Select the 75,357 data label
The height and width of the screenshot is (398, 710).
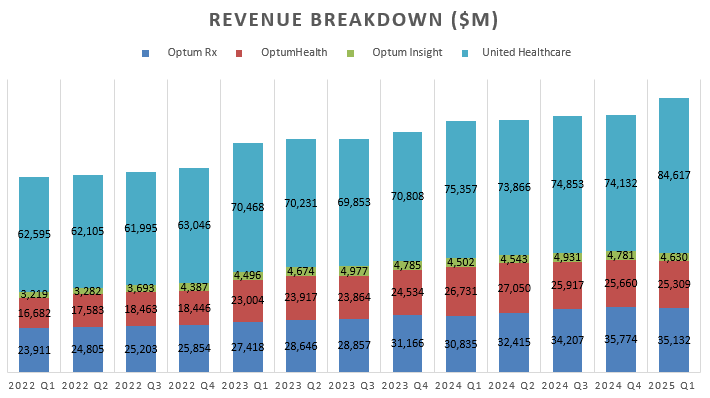461,189
